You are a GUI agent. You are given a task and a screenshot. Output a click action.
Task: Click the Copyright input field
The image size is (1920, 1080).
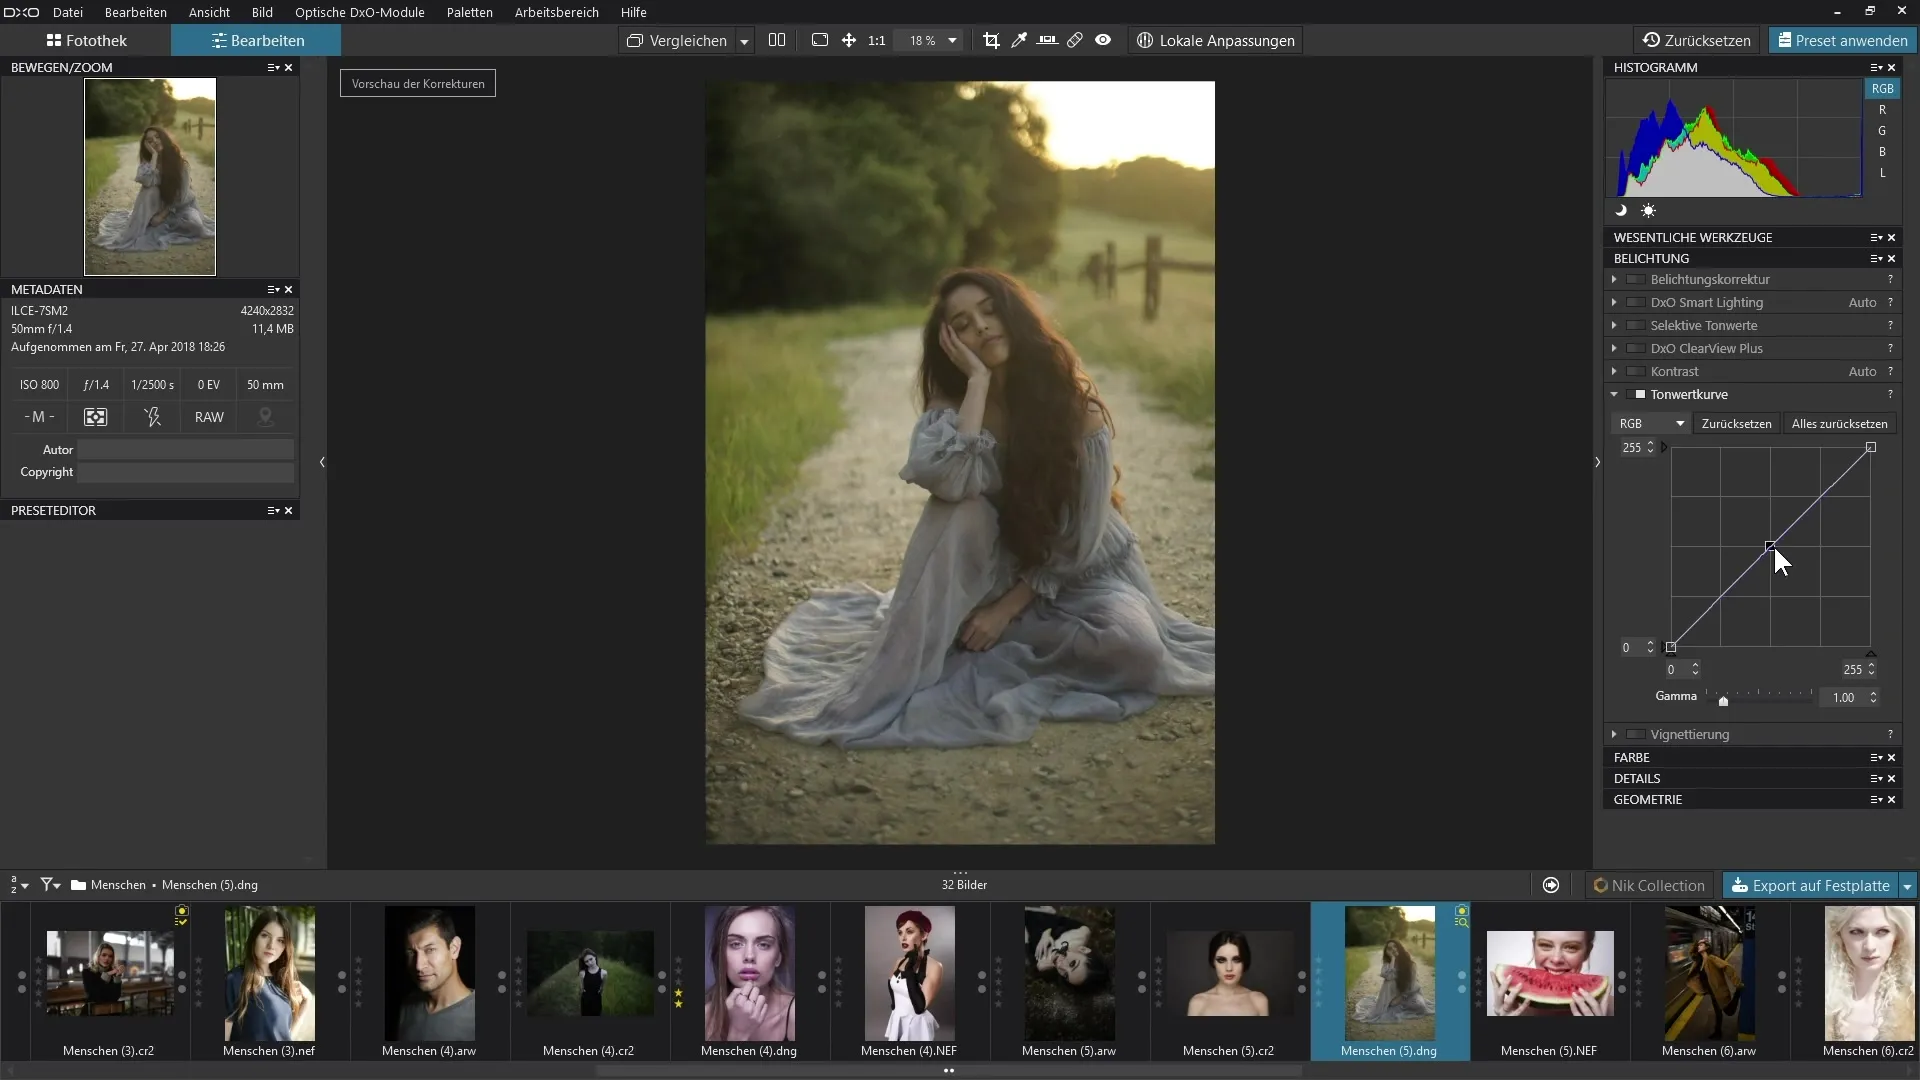coord(186,472)
